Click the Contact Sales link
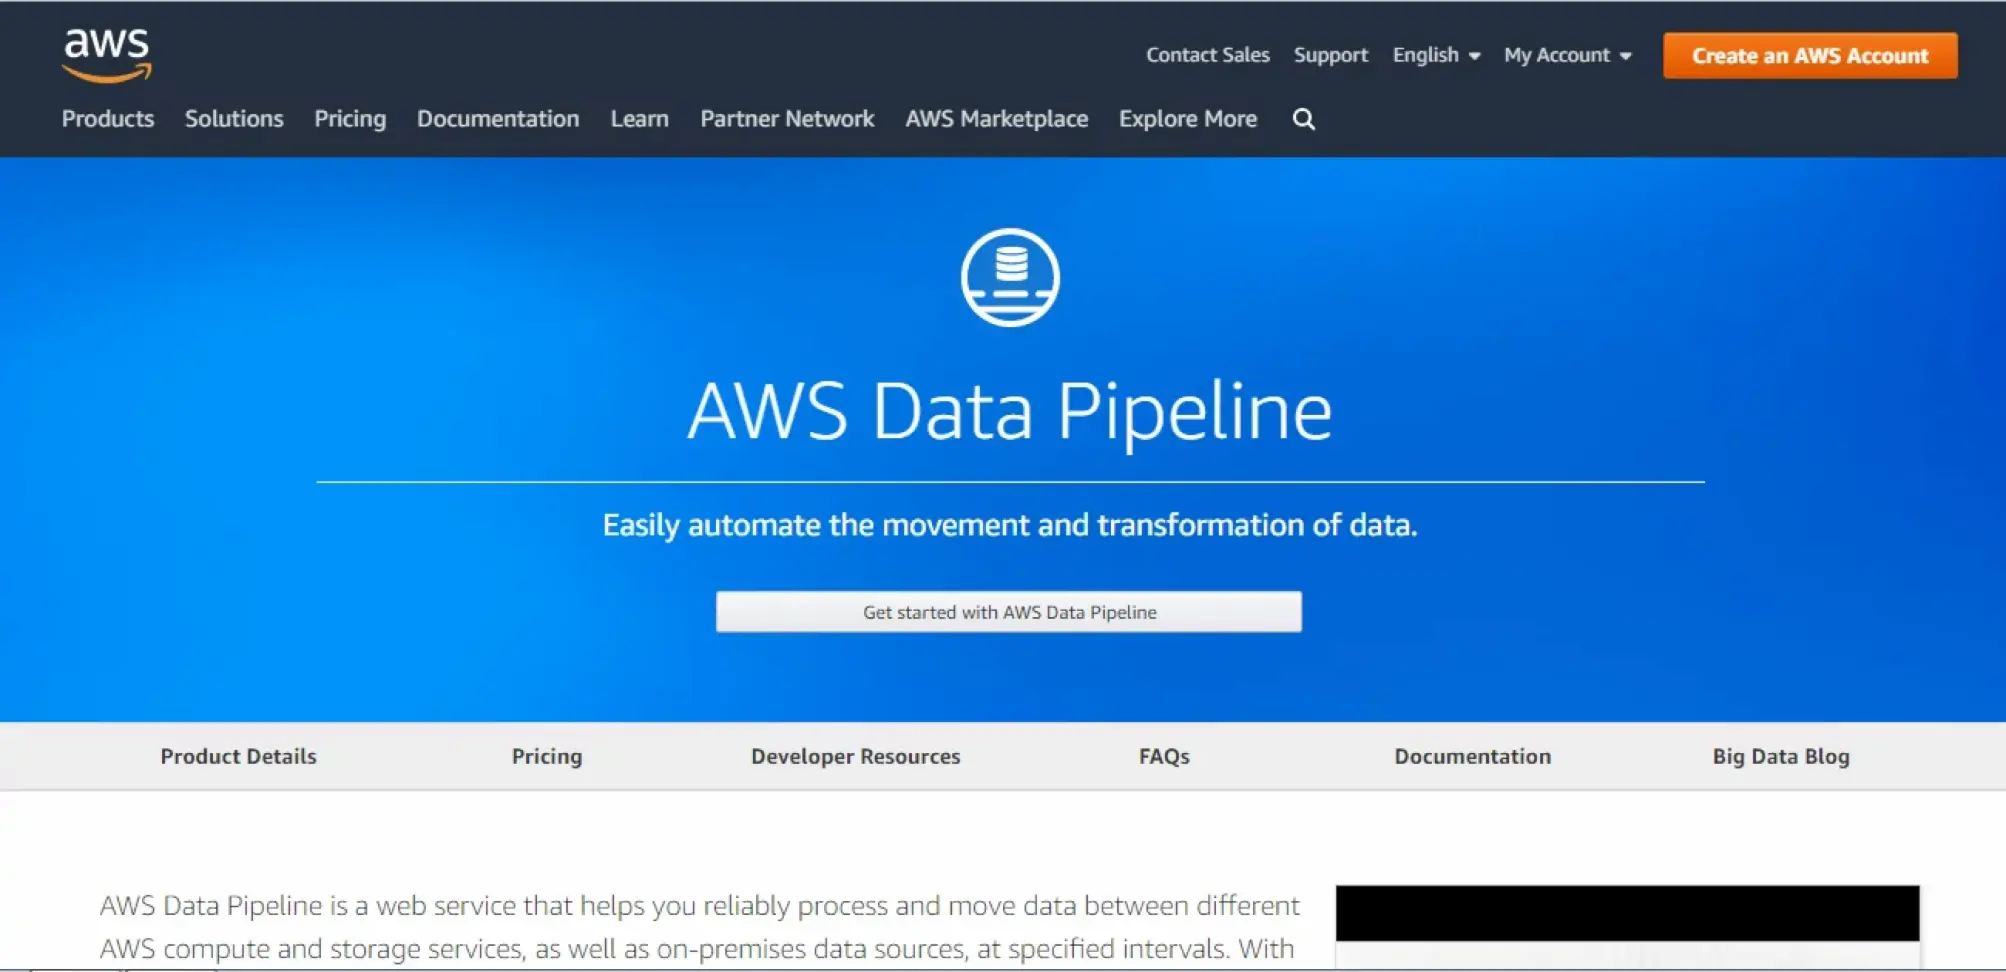This screenshot has width=2006, height=972. click(1207, 55)
